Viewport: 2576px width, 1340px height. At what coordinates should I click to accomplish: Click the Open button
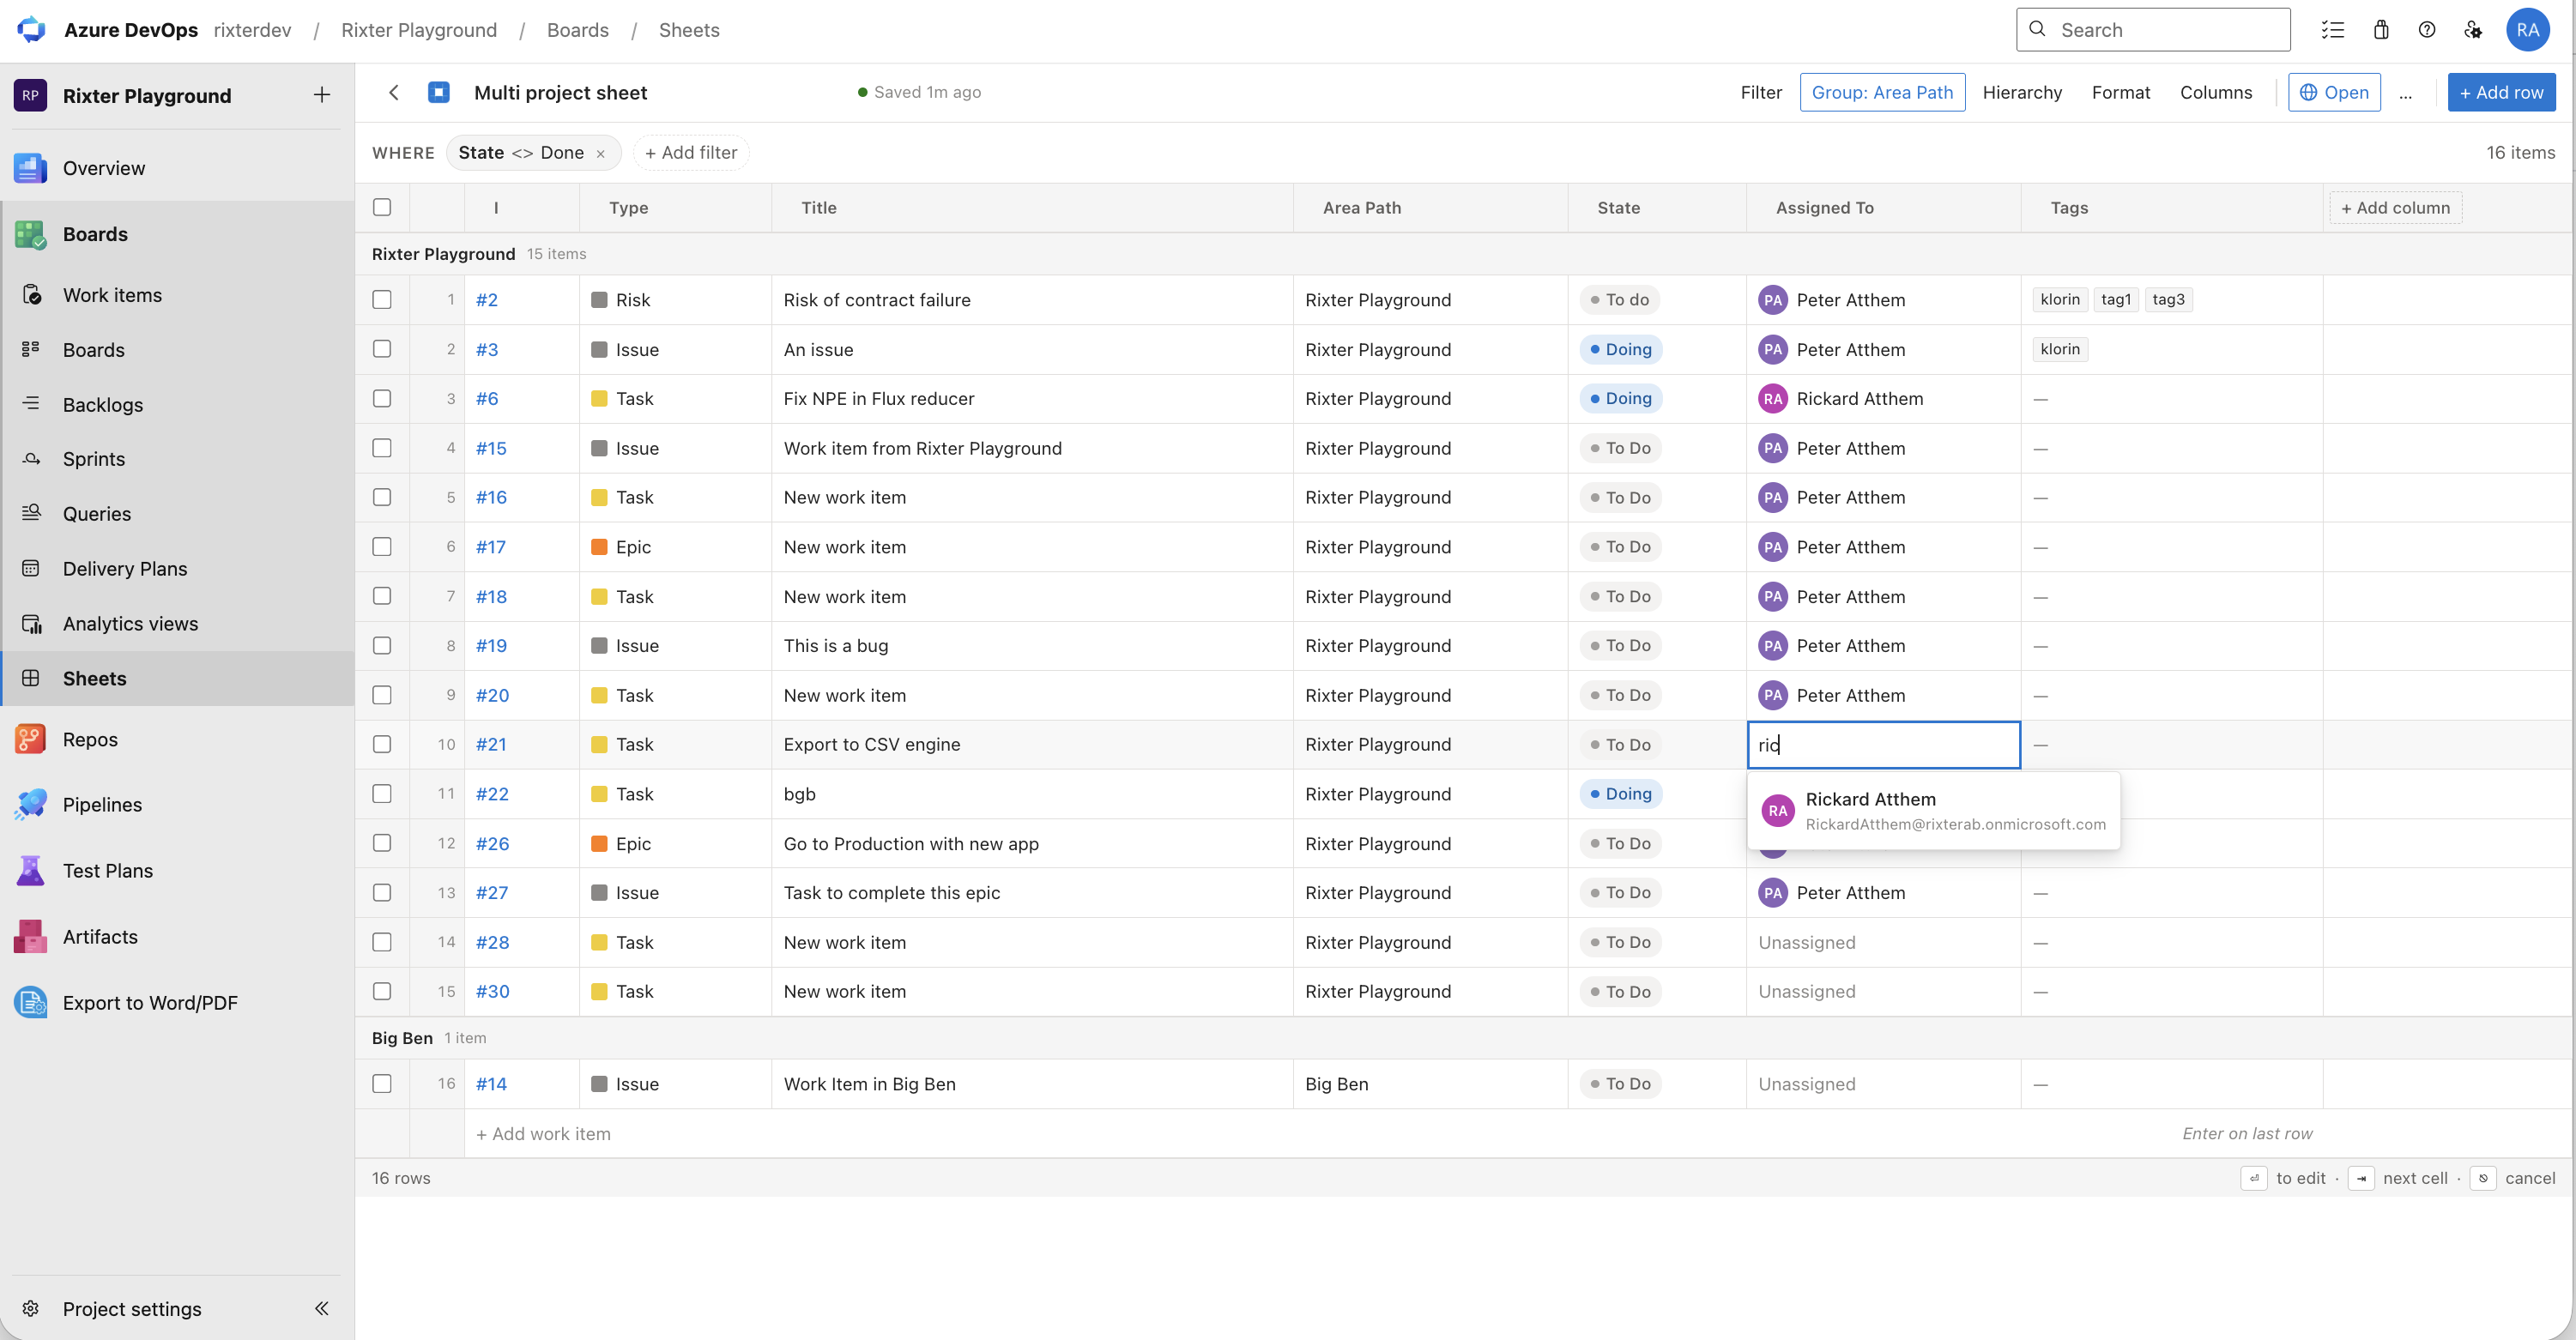(x=2334, y=92)
